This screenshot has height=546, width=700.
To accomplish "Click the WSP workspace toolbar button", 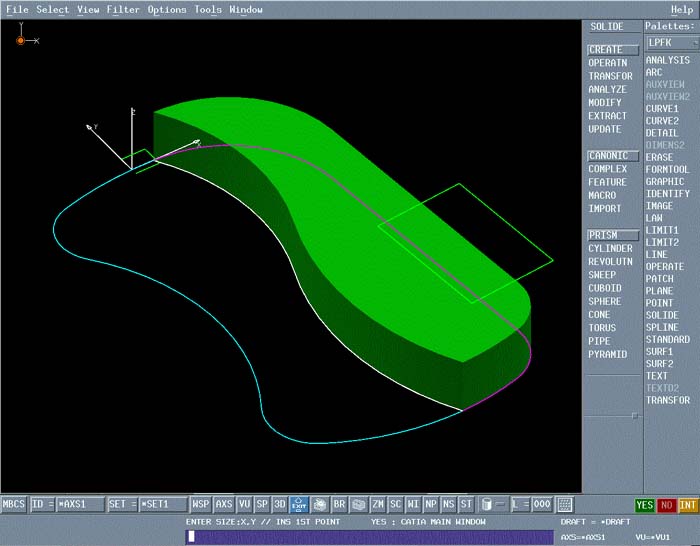I will point(201,505).
